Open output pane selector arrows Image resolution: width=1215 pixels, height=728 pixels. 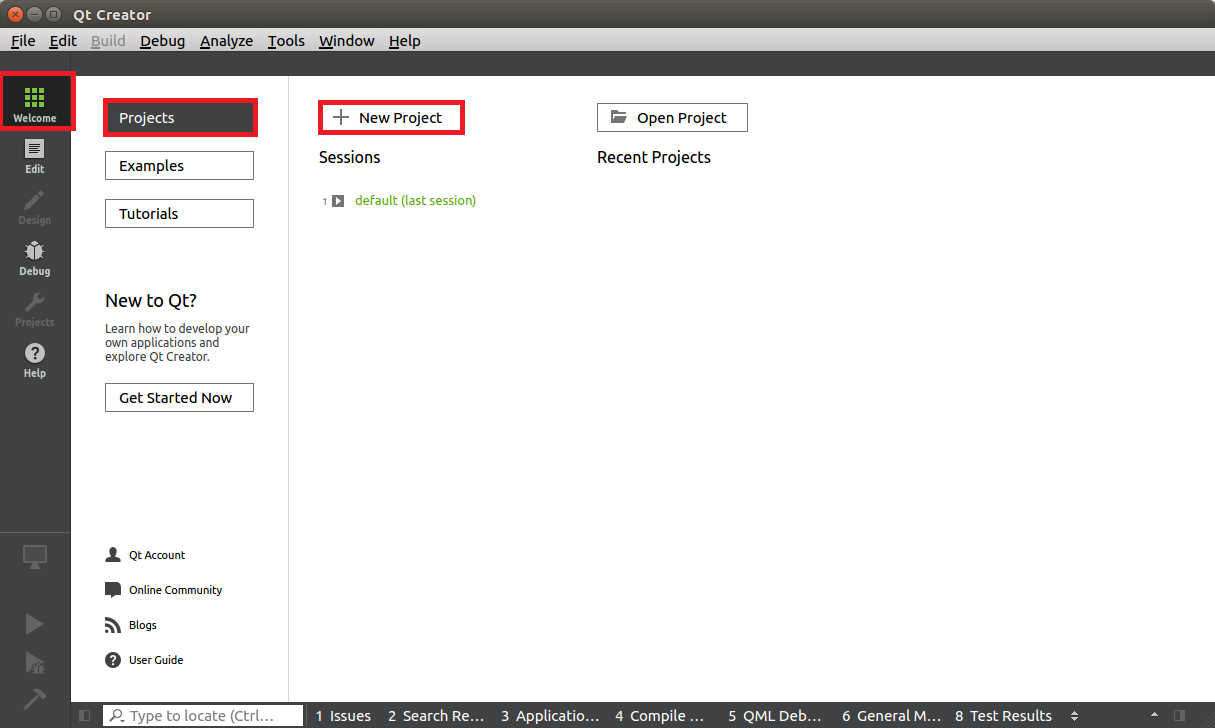point(1074,716)
